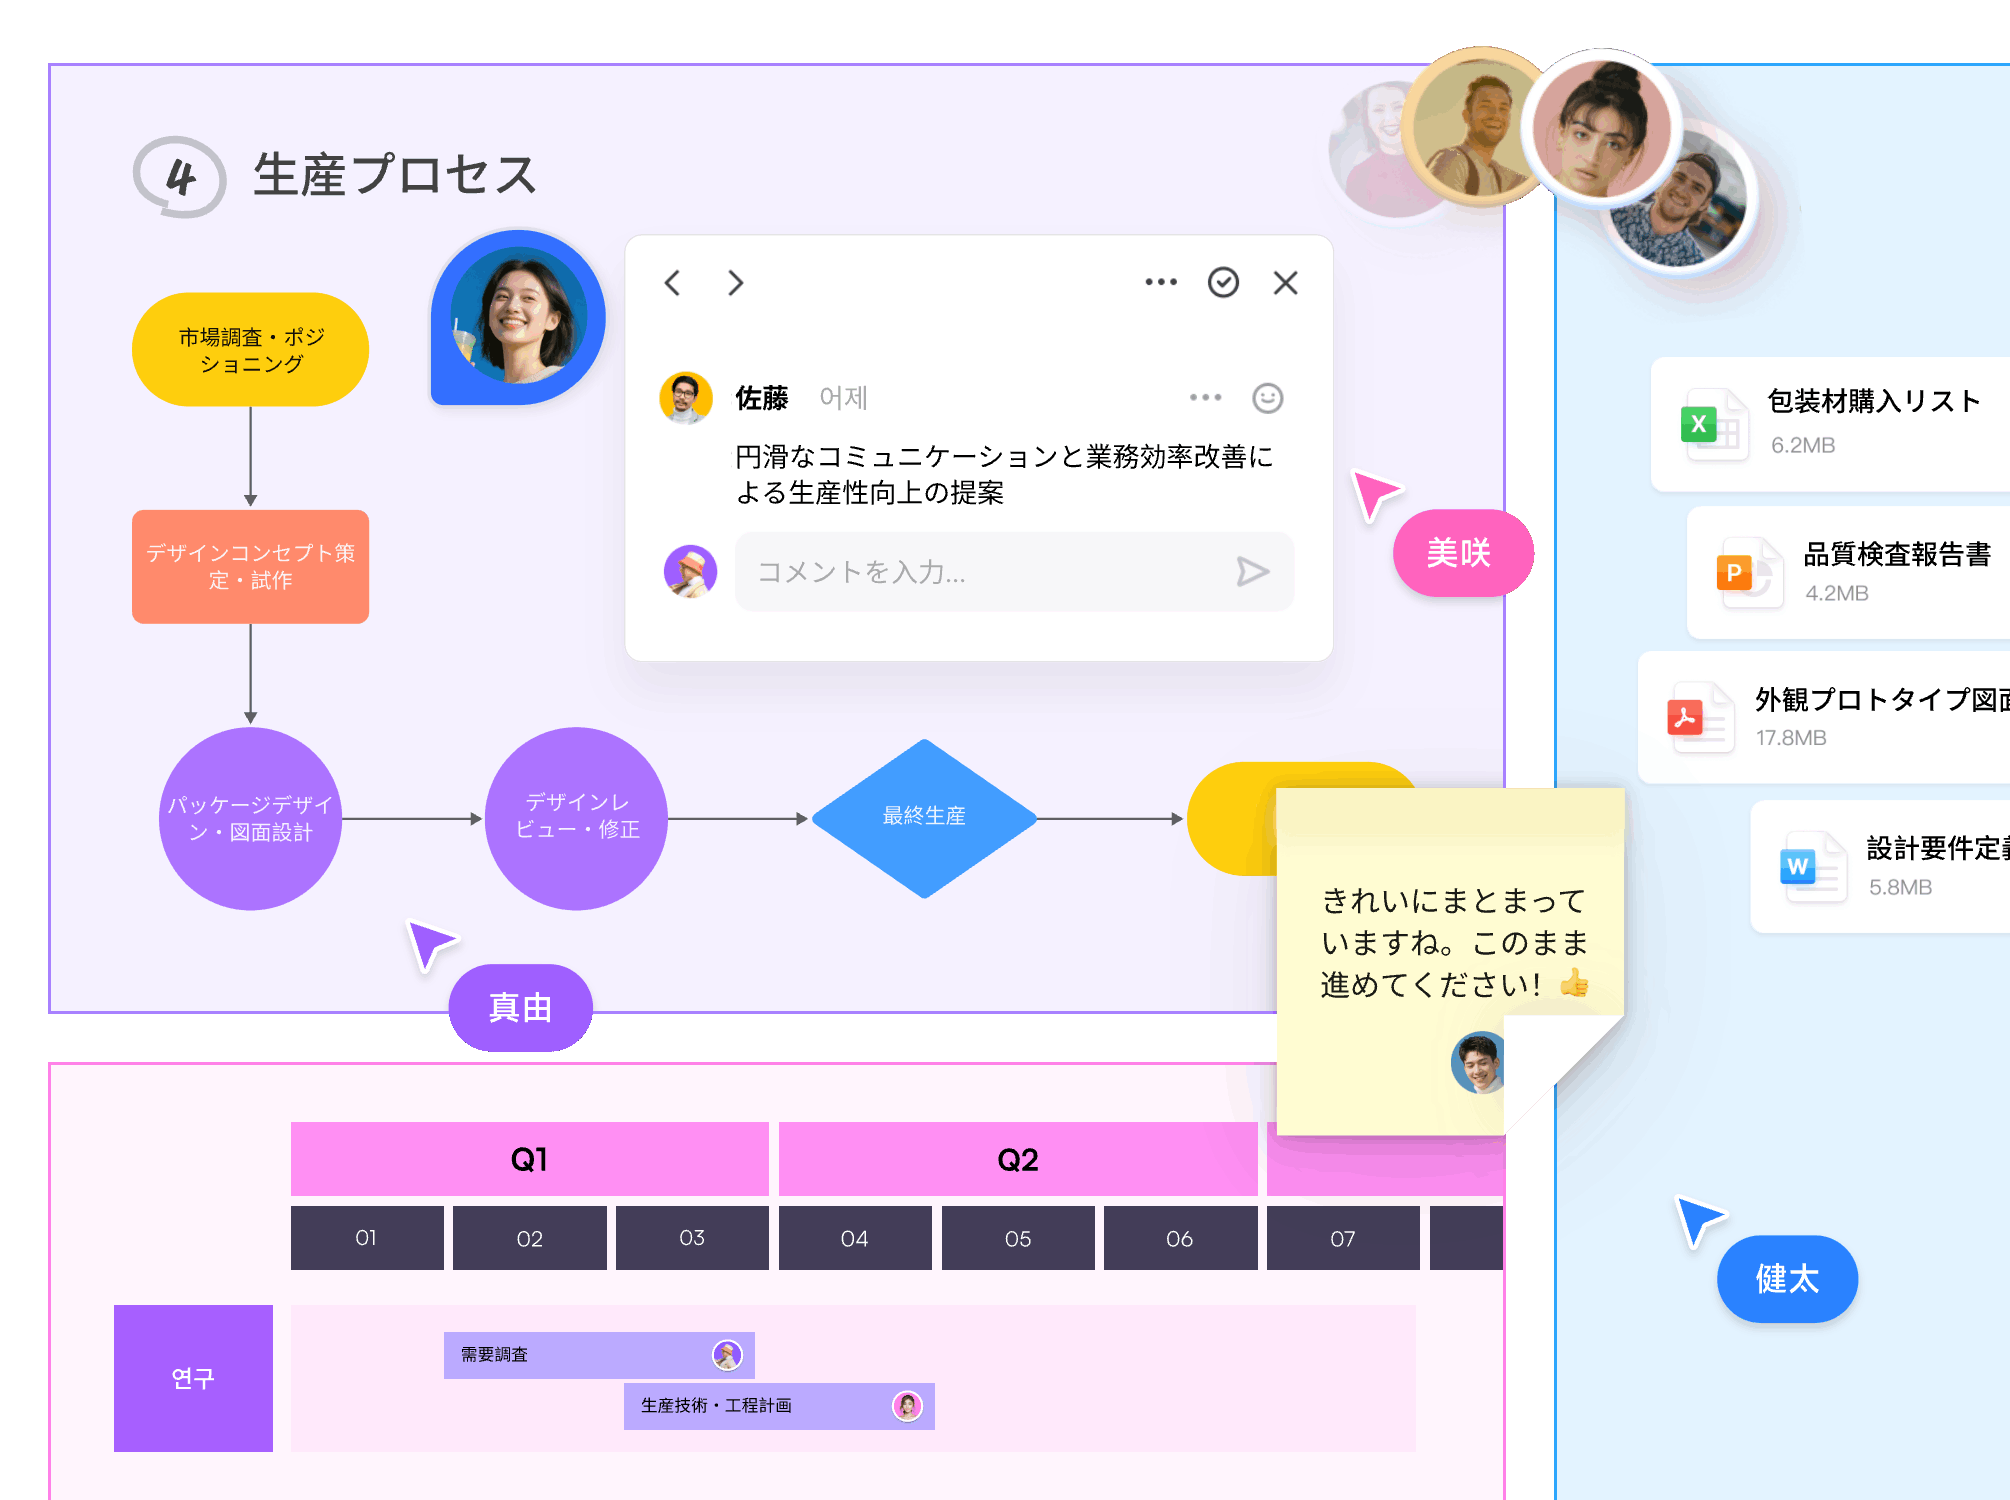Screen dimensions: 2010x1500
Task: Go to next comment with right chevron
Action: pos(735,283)
